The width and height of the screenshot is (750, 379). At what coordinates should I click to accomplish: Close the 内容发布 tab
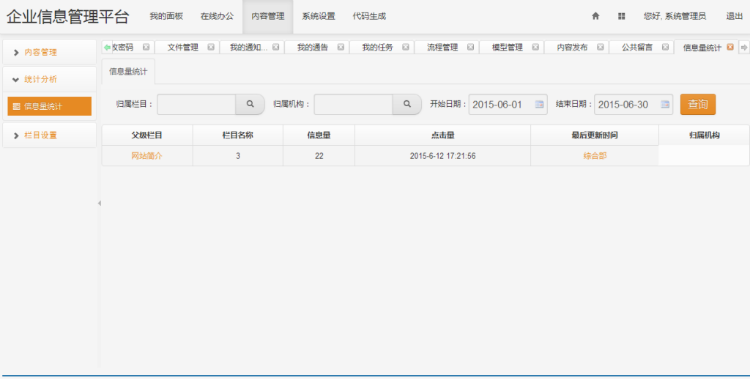tap(600, 47)
